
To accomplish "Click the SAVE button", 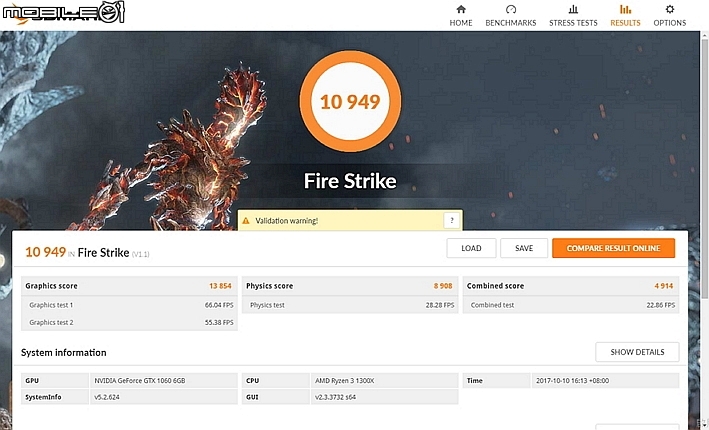I will tap(524, 248).
